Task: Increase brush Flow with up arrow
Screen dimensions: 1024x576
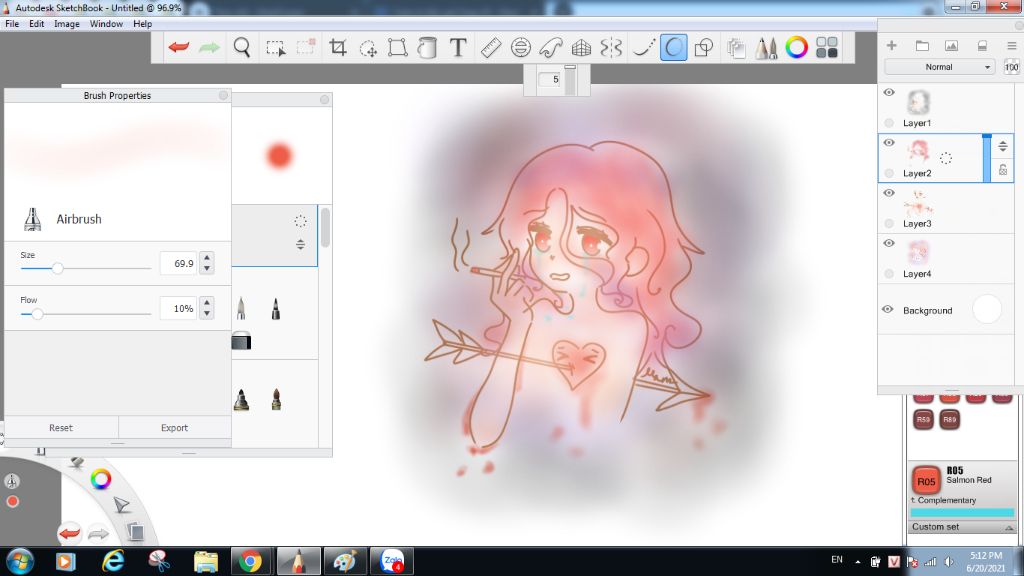Action: pos(207,303)
